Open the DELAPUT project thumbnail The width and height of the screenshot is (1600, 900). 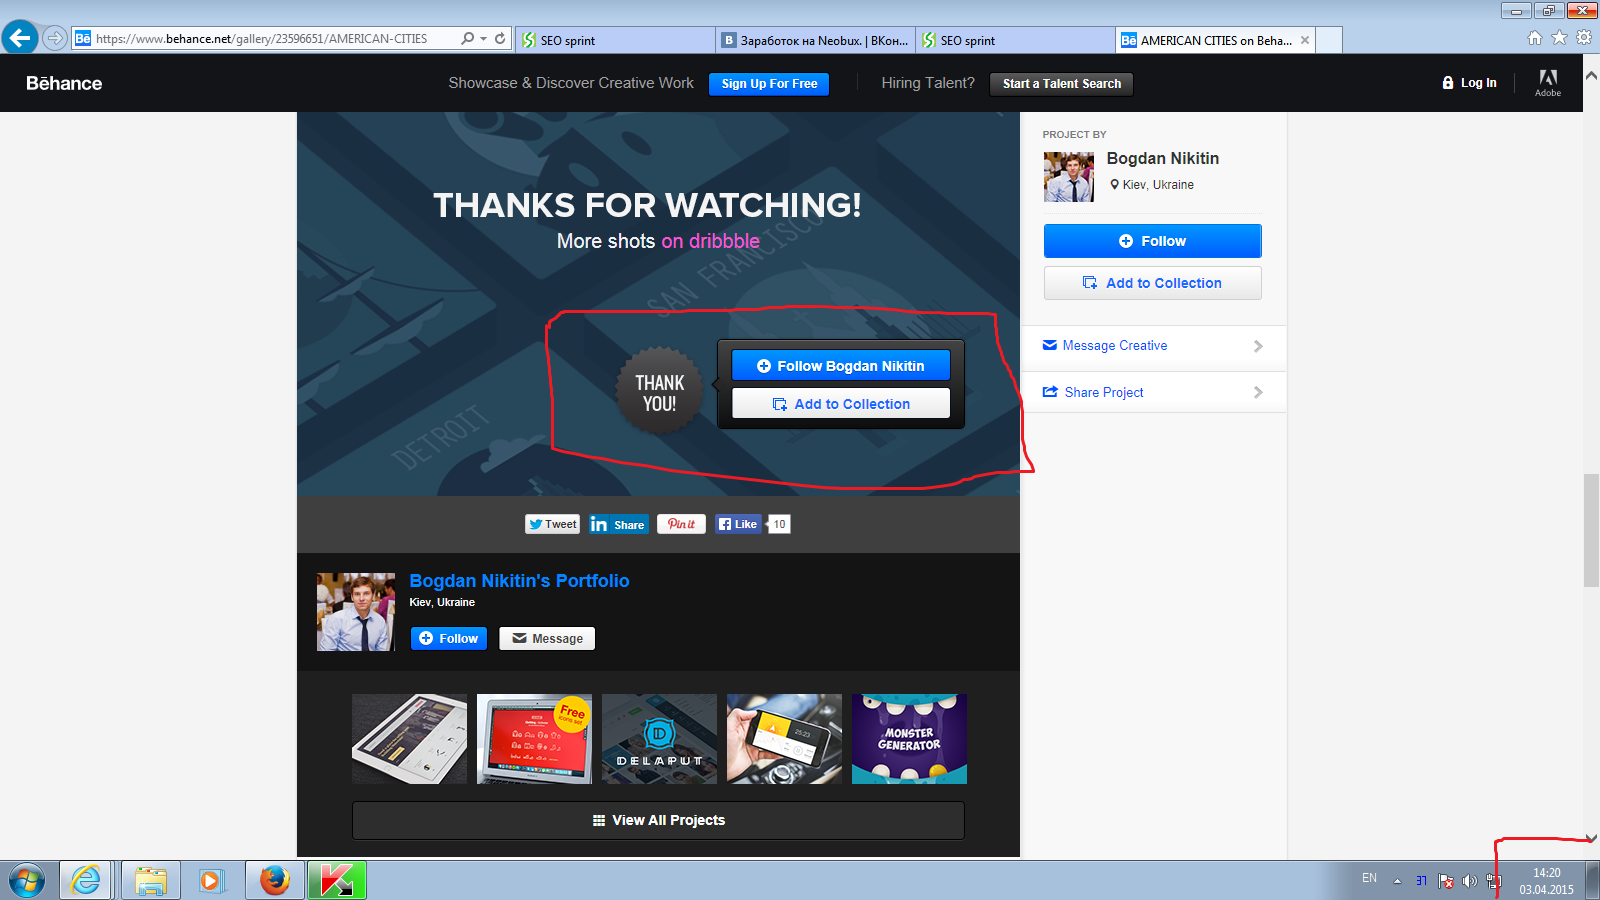click(x=659, y=739)
